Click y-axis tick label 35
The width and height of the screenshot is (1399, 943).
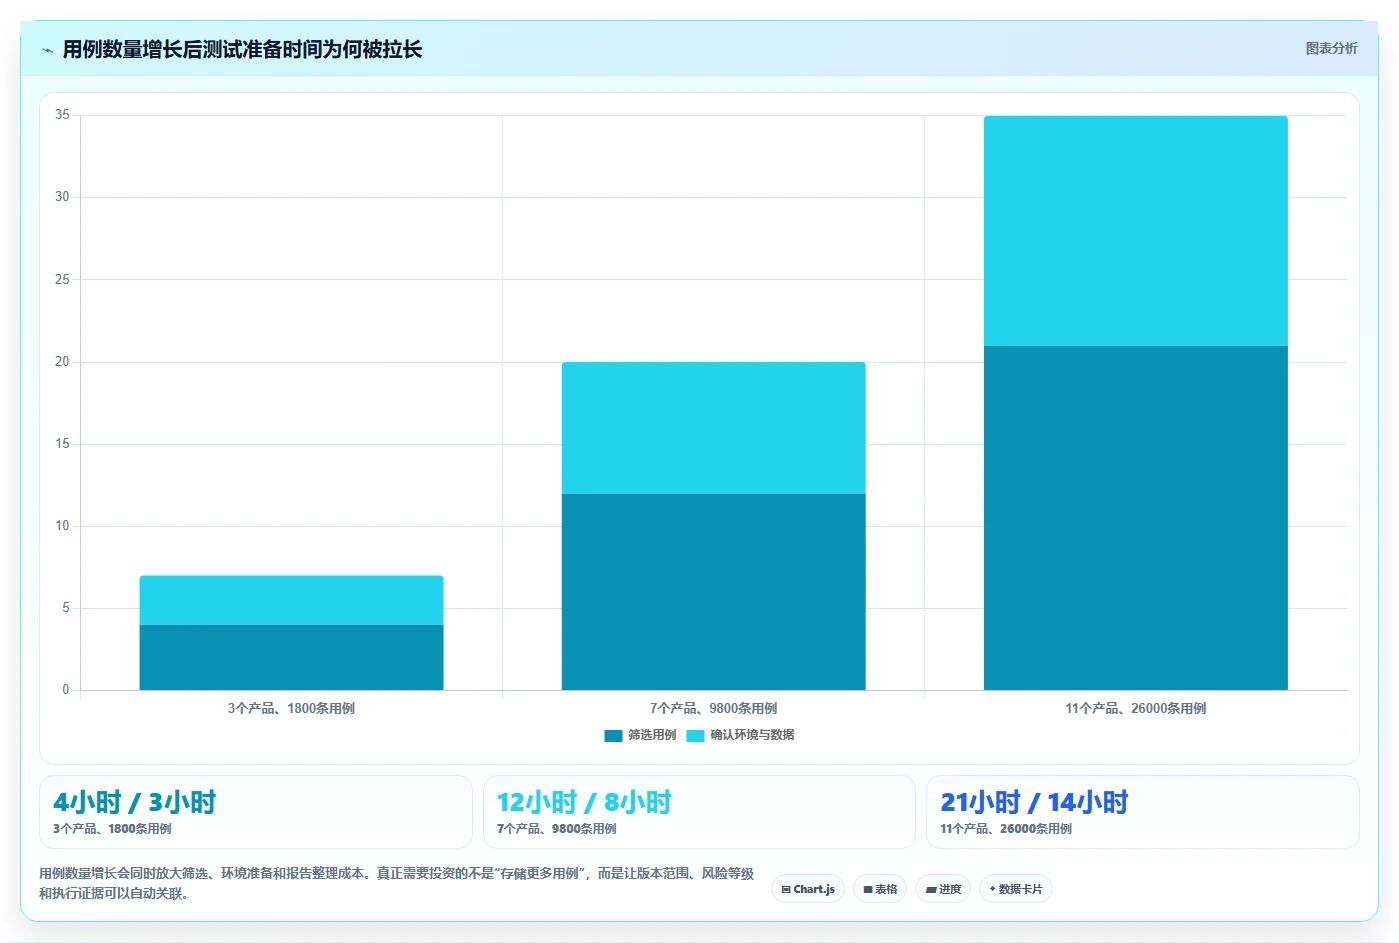[x=62, y=115]
